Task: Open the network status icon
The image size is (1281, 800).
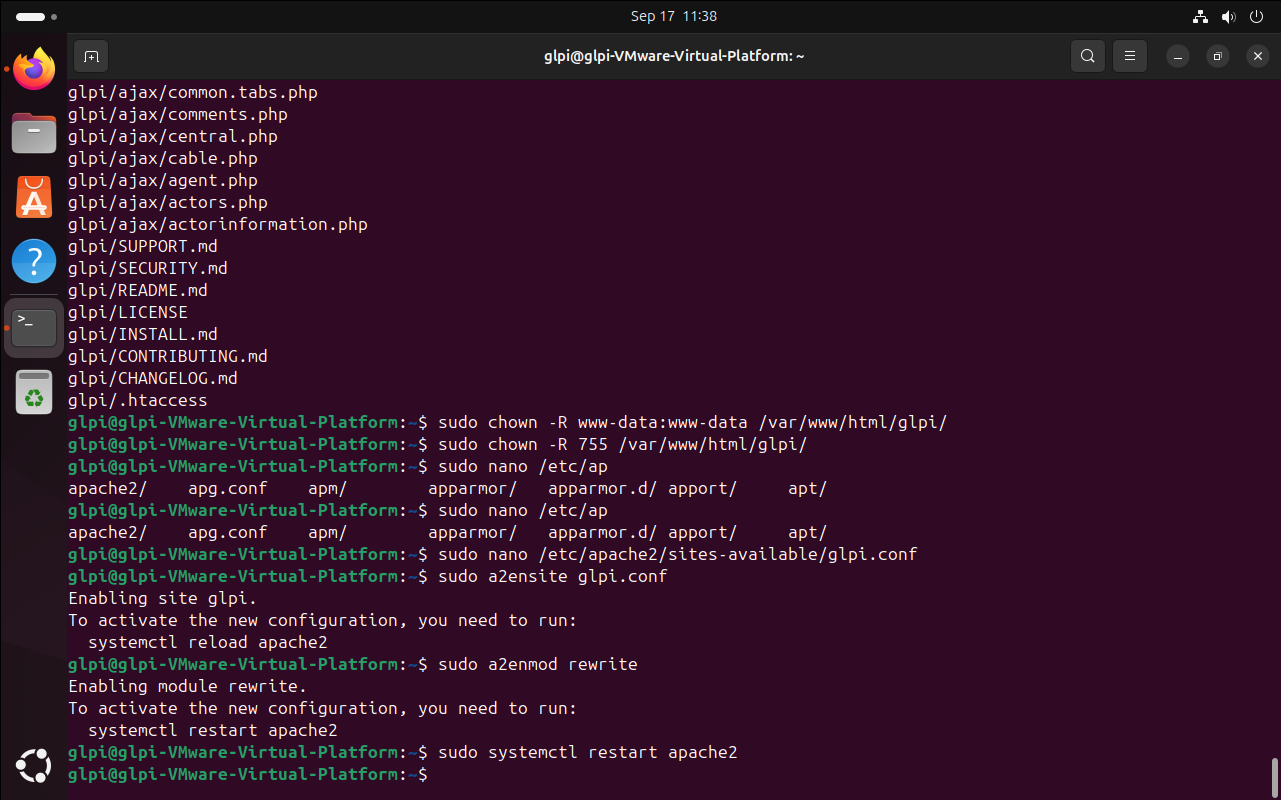Action: point(1201,17)
